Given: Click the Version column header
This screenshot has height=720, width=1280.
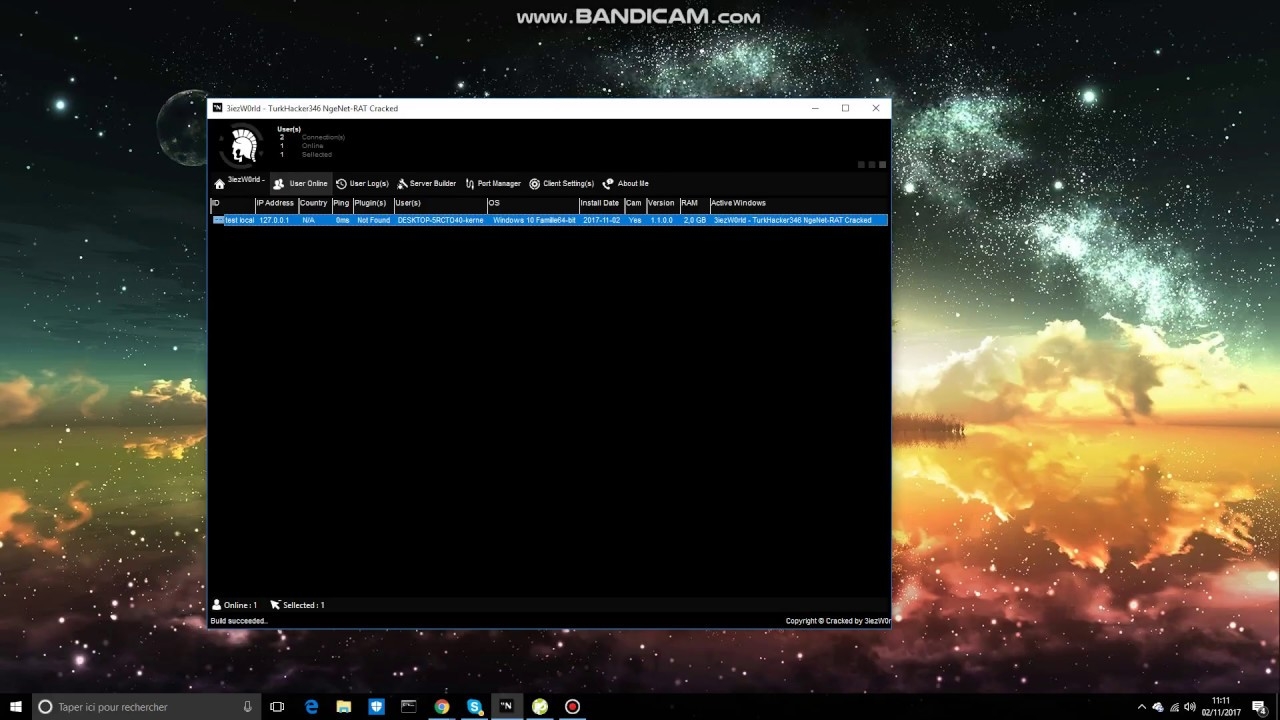Looking at the screenshot, I should coord(662,203).
